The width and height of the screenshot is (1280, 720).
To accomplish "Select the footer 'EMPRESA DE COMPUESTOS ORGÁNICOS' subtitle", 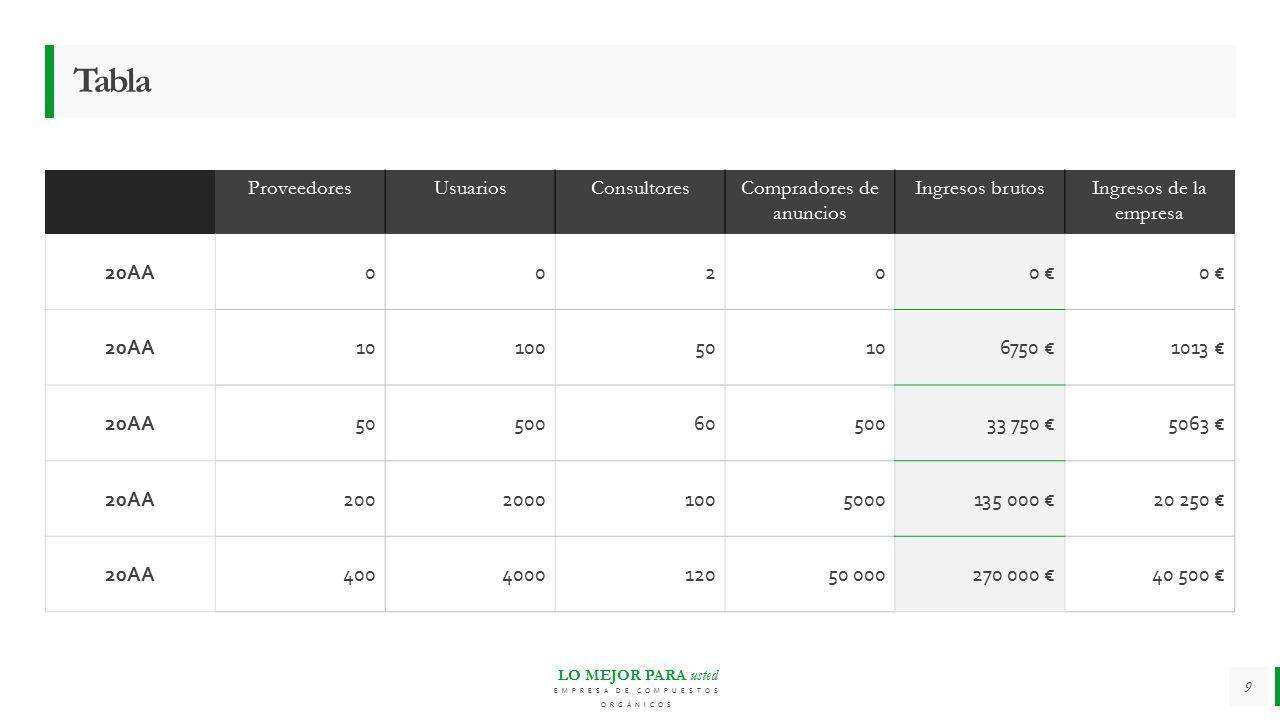I will (x=636, y=698).
